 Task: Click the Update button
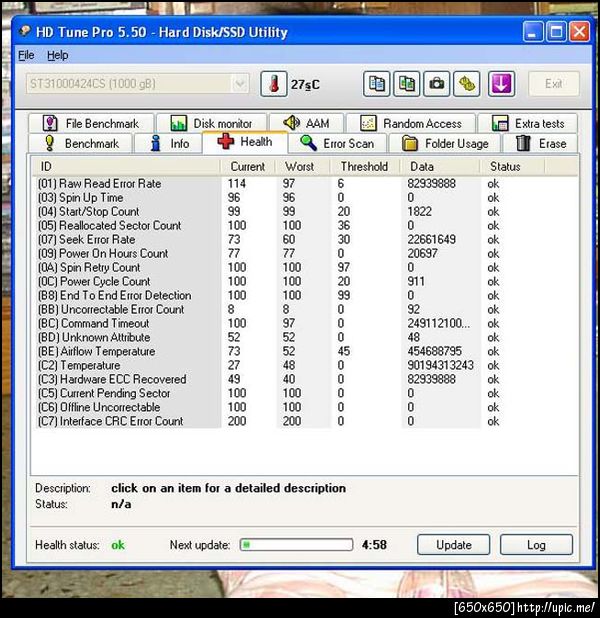453,545
